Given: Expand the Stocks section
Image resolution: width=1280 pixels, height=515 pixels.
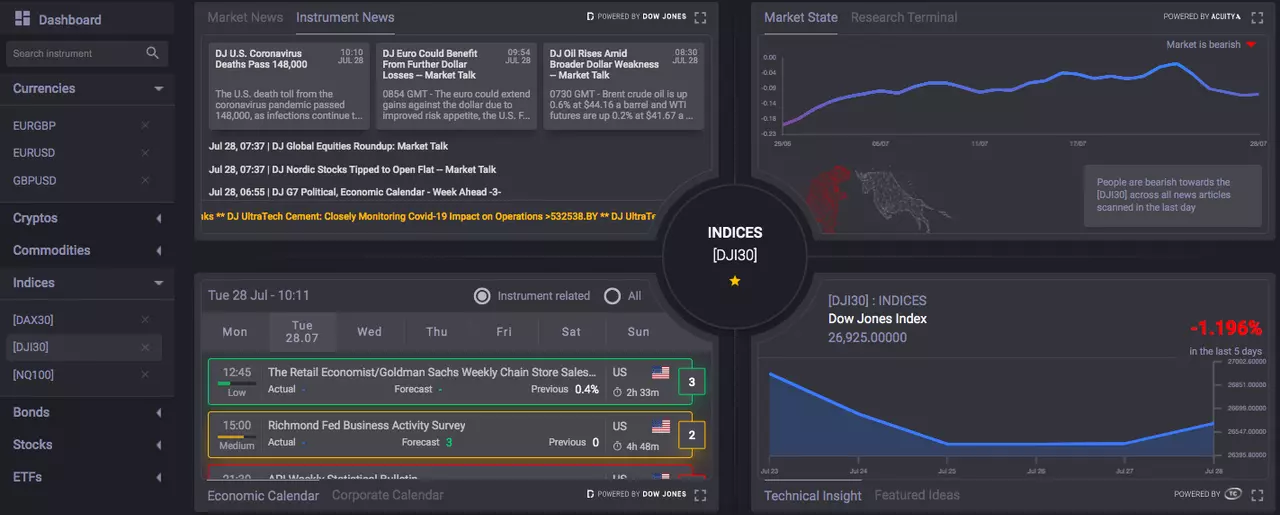Looking at the screenshot, I should coord(158,445).
